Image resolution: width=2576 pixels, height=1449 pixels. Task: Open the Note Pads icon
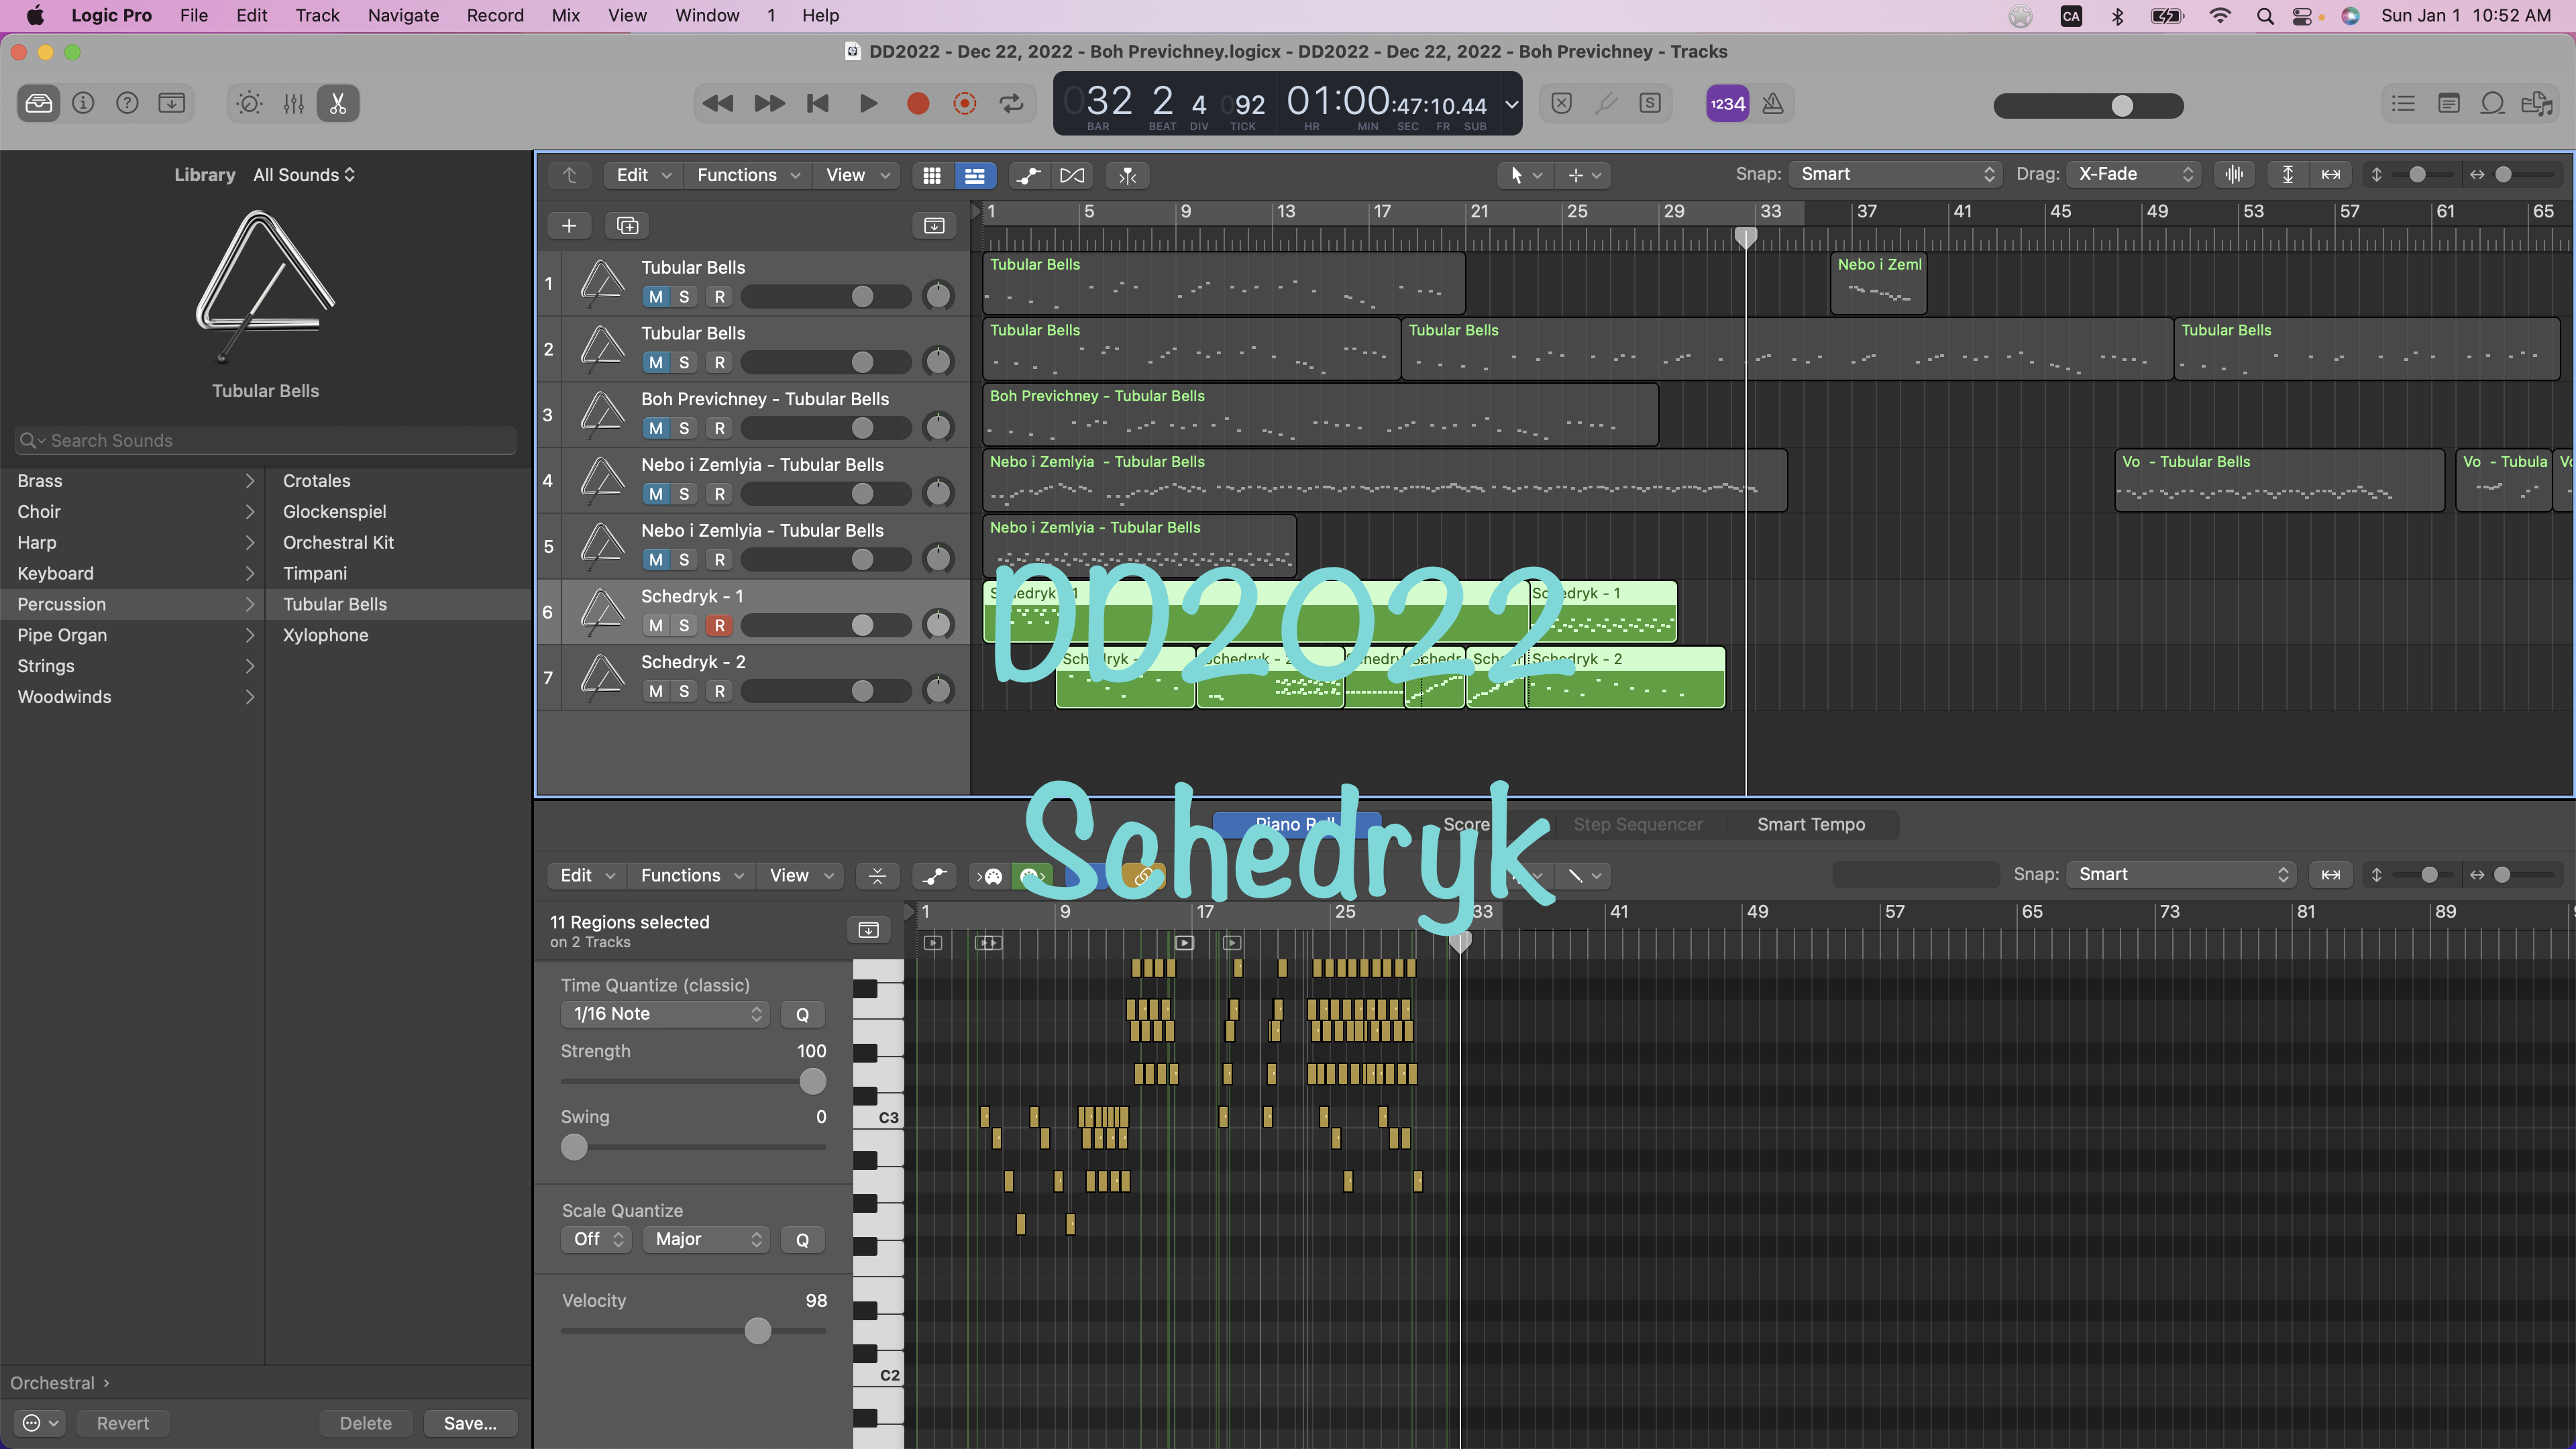[x=2448, y=103]
